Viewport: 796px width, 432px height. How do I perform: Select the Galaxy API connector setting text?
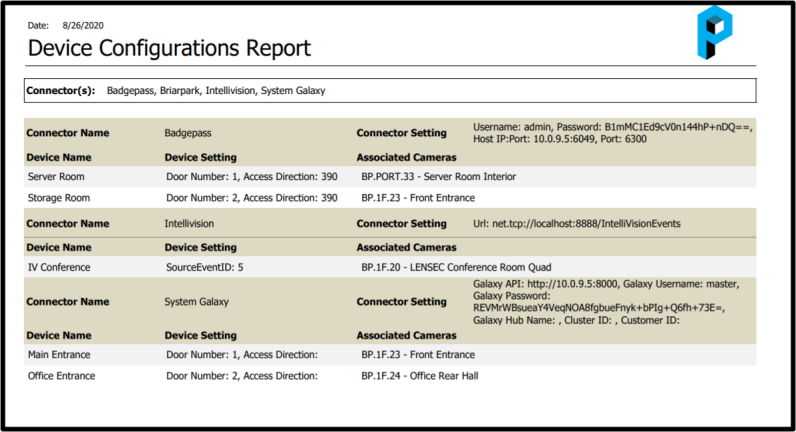[x=606, y=302]
